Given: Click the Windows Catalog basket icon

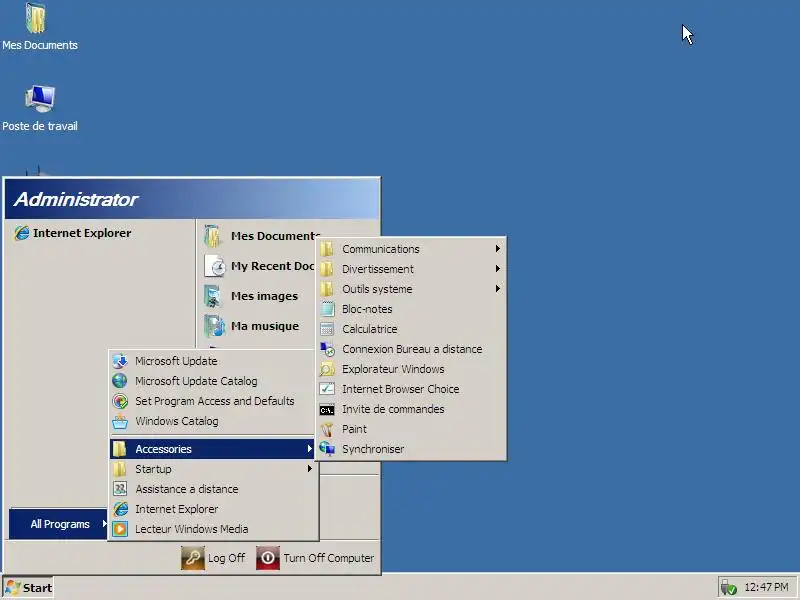Looking at the screenshot, I should pyautogui.click(x=120, y=421).
